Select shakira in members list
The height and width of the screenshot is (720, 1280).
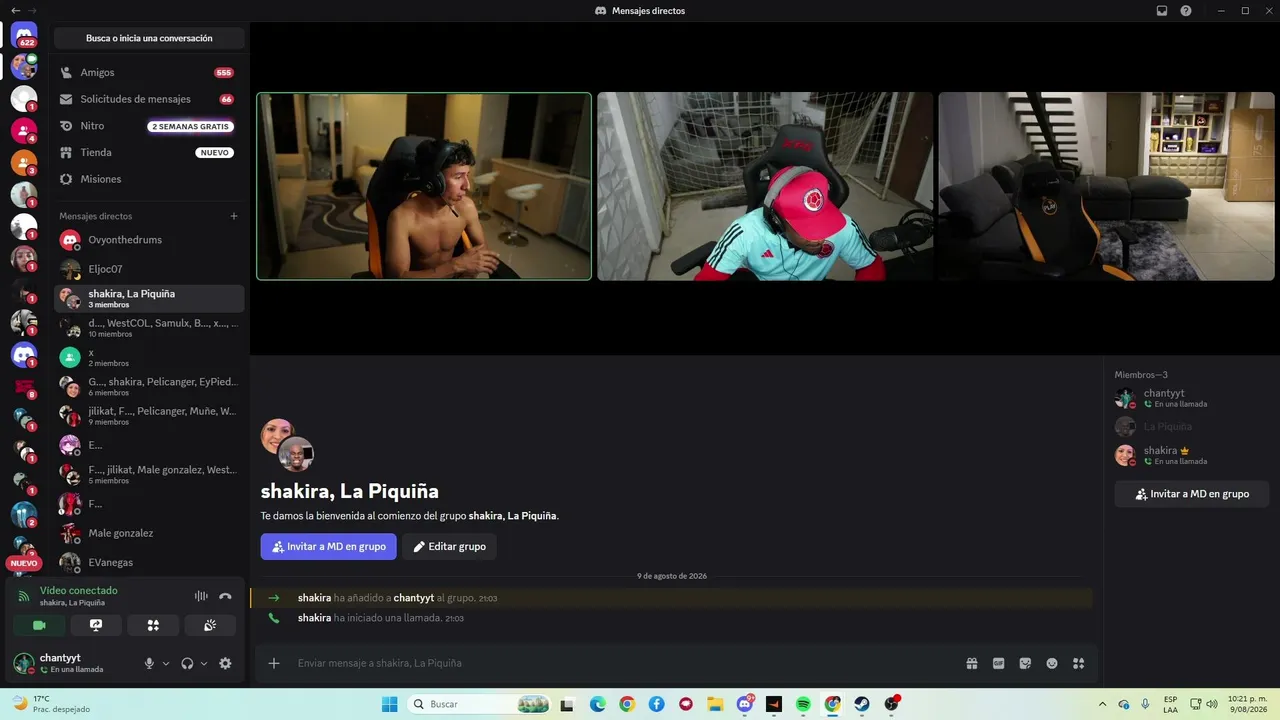[x=1192, y=455]
